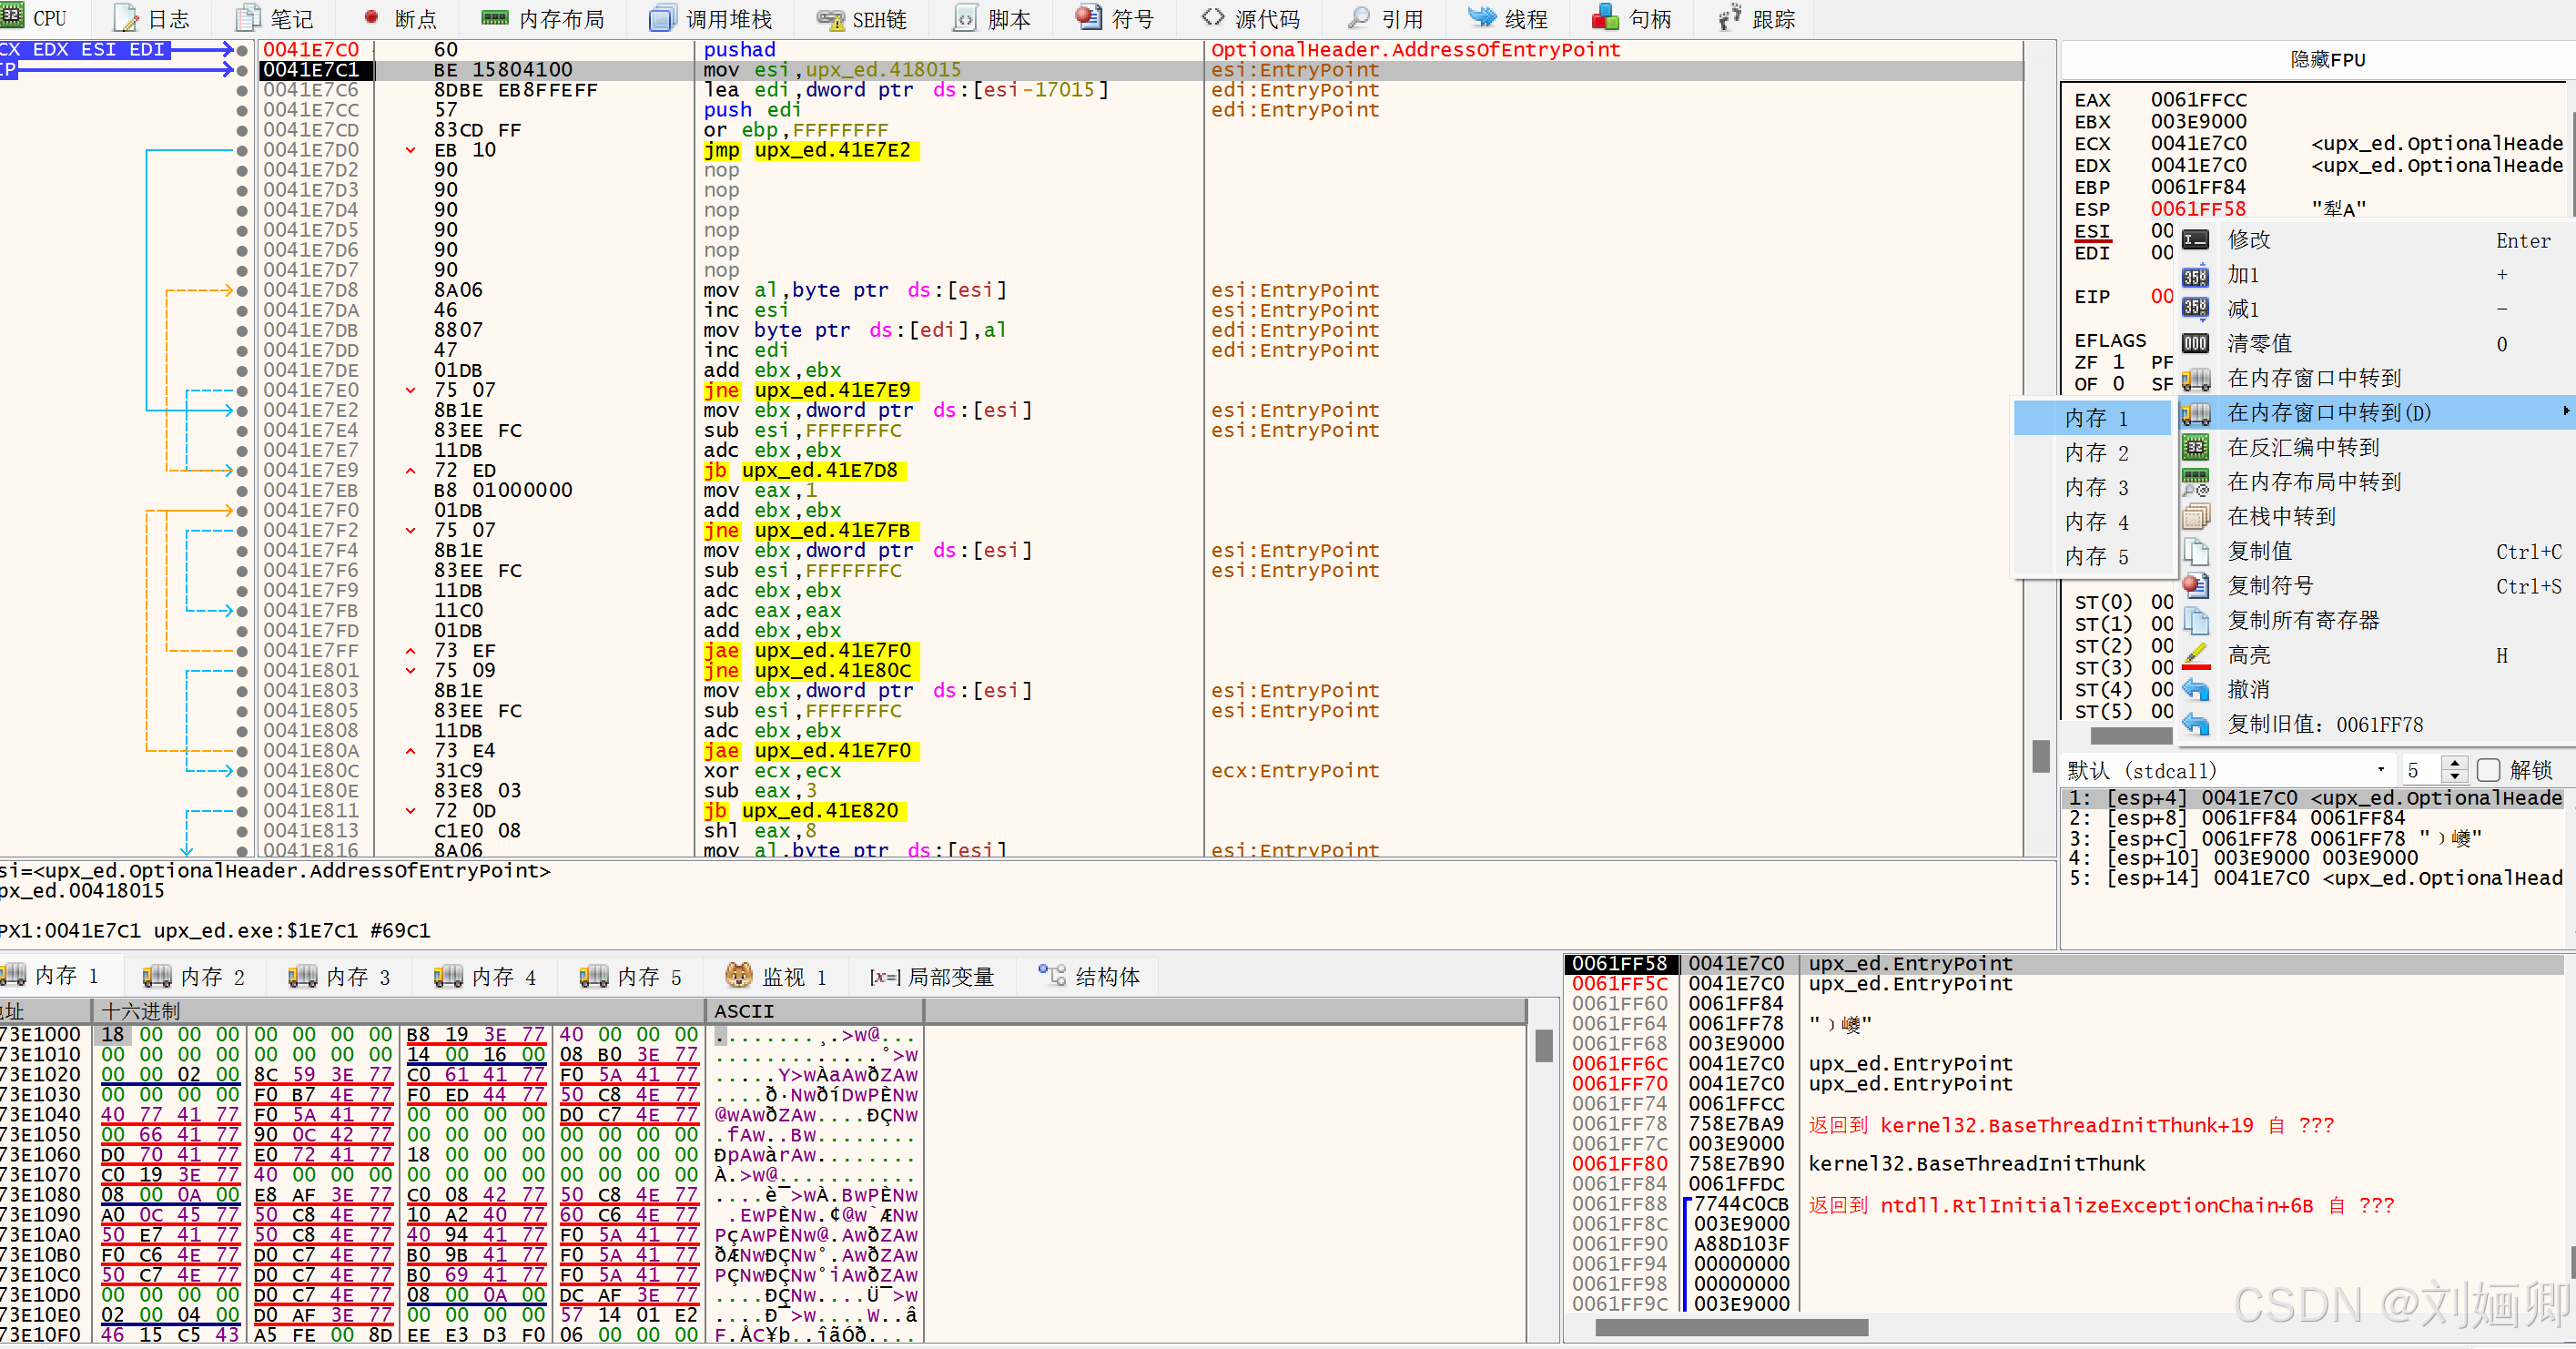Screen dimensions: 2576x1349
Task: Switch to the 内存 3 dump tab
Action: (340, 976)
